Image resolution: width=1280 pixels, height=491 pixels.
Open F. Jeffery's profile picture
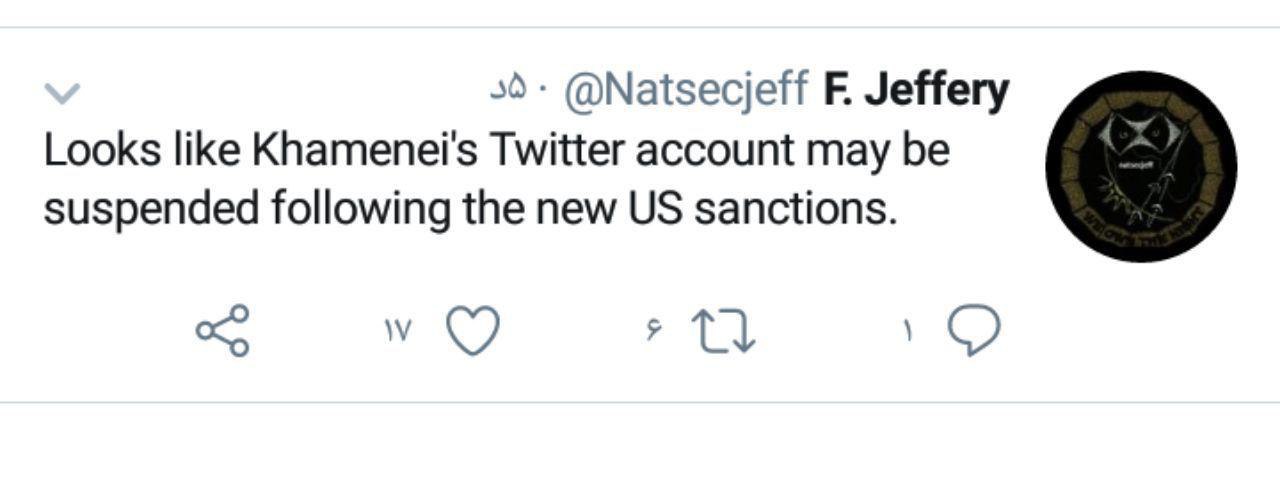(x=1141, y=166)
